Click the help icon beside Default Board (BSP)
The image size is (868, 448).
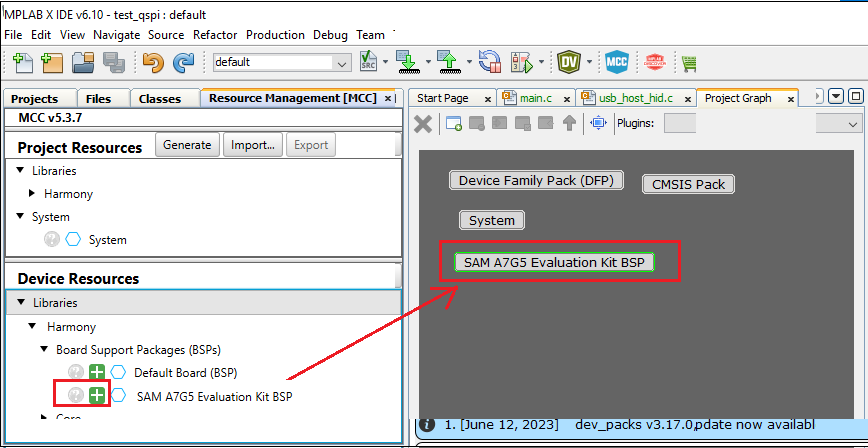click(76, 372)
